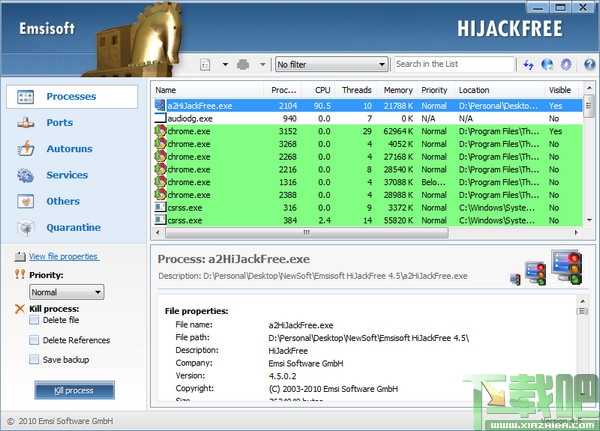
Task: Click the process list scroll down arrow
Action: (x=589, y=220)
